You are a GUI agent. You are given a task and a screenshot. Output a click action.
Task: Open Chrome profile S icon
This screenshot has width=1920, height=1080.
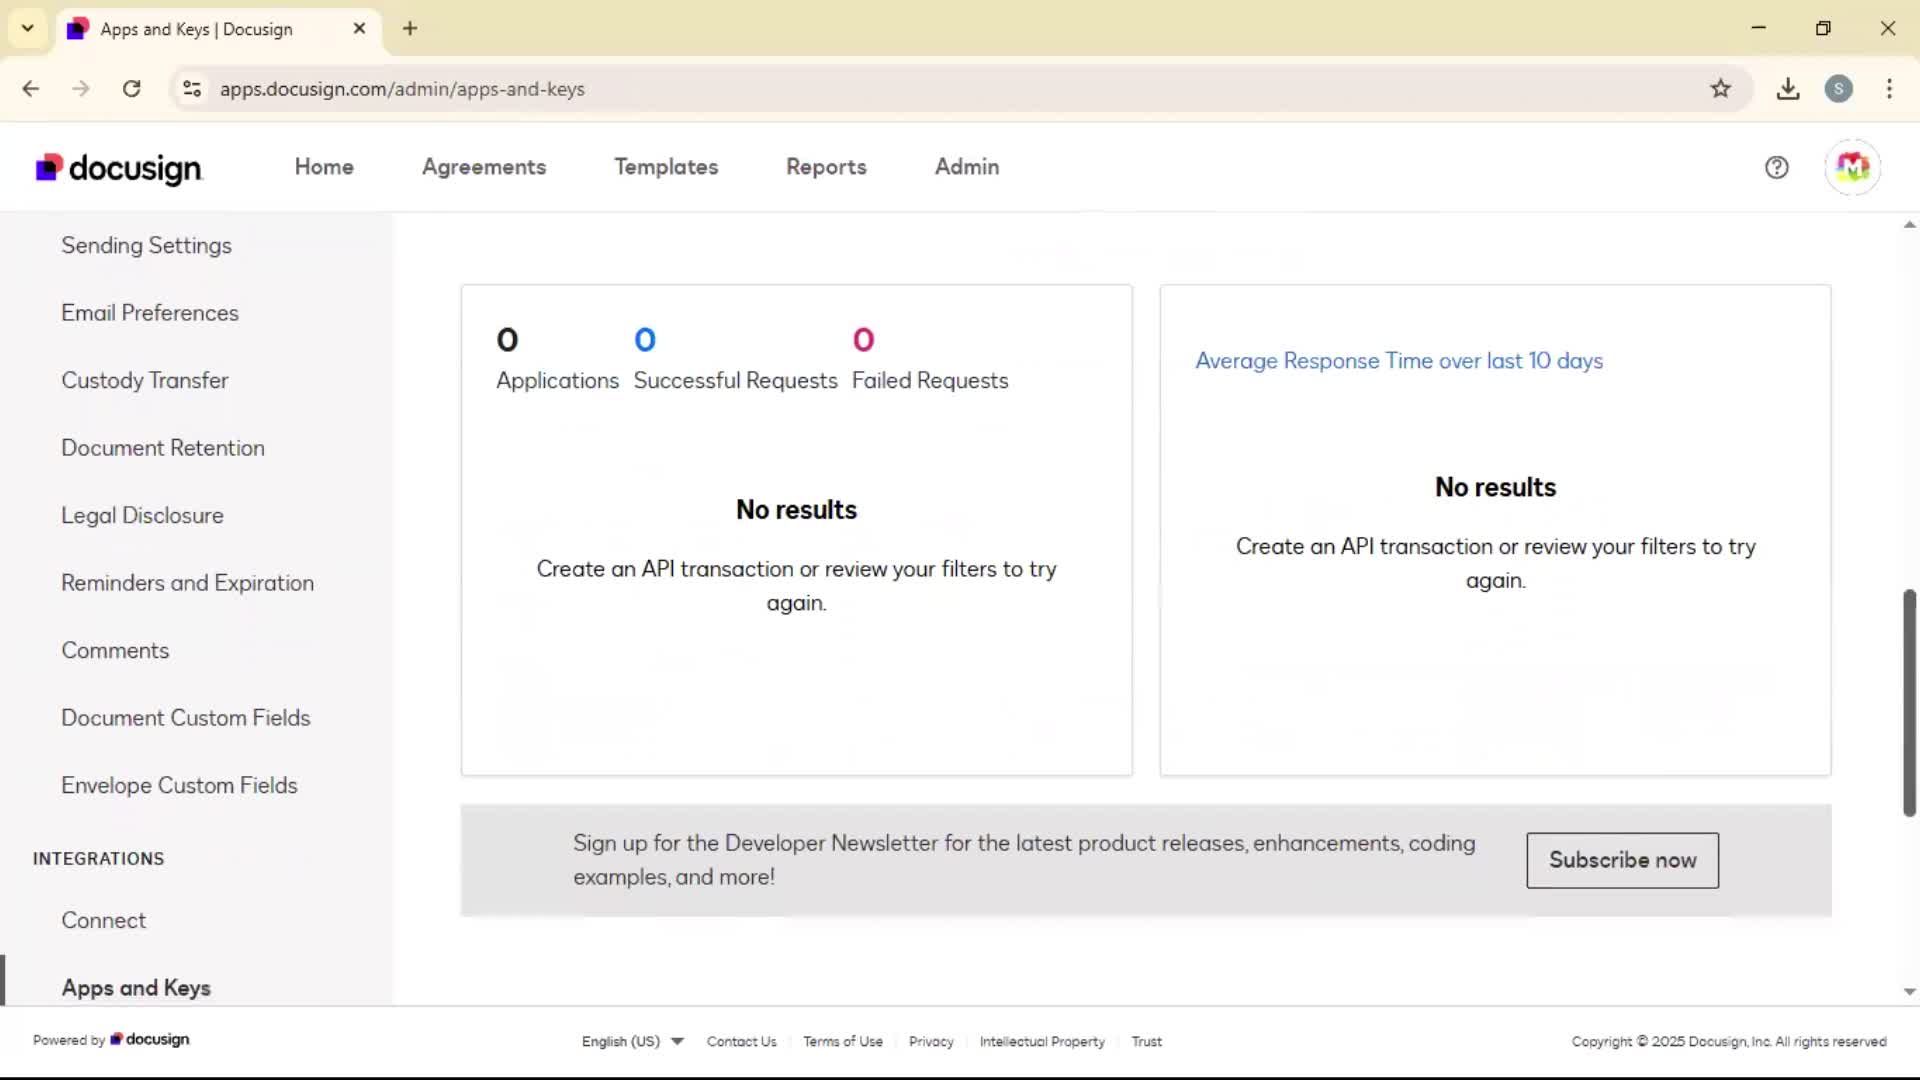1838,89
